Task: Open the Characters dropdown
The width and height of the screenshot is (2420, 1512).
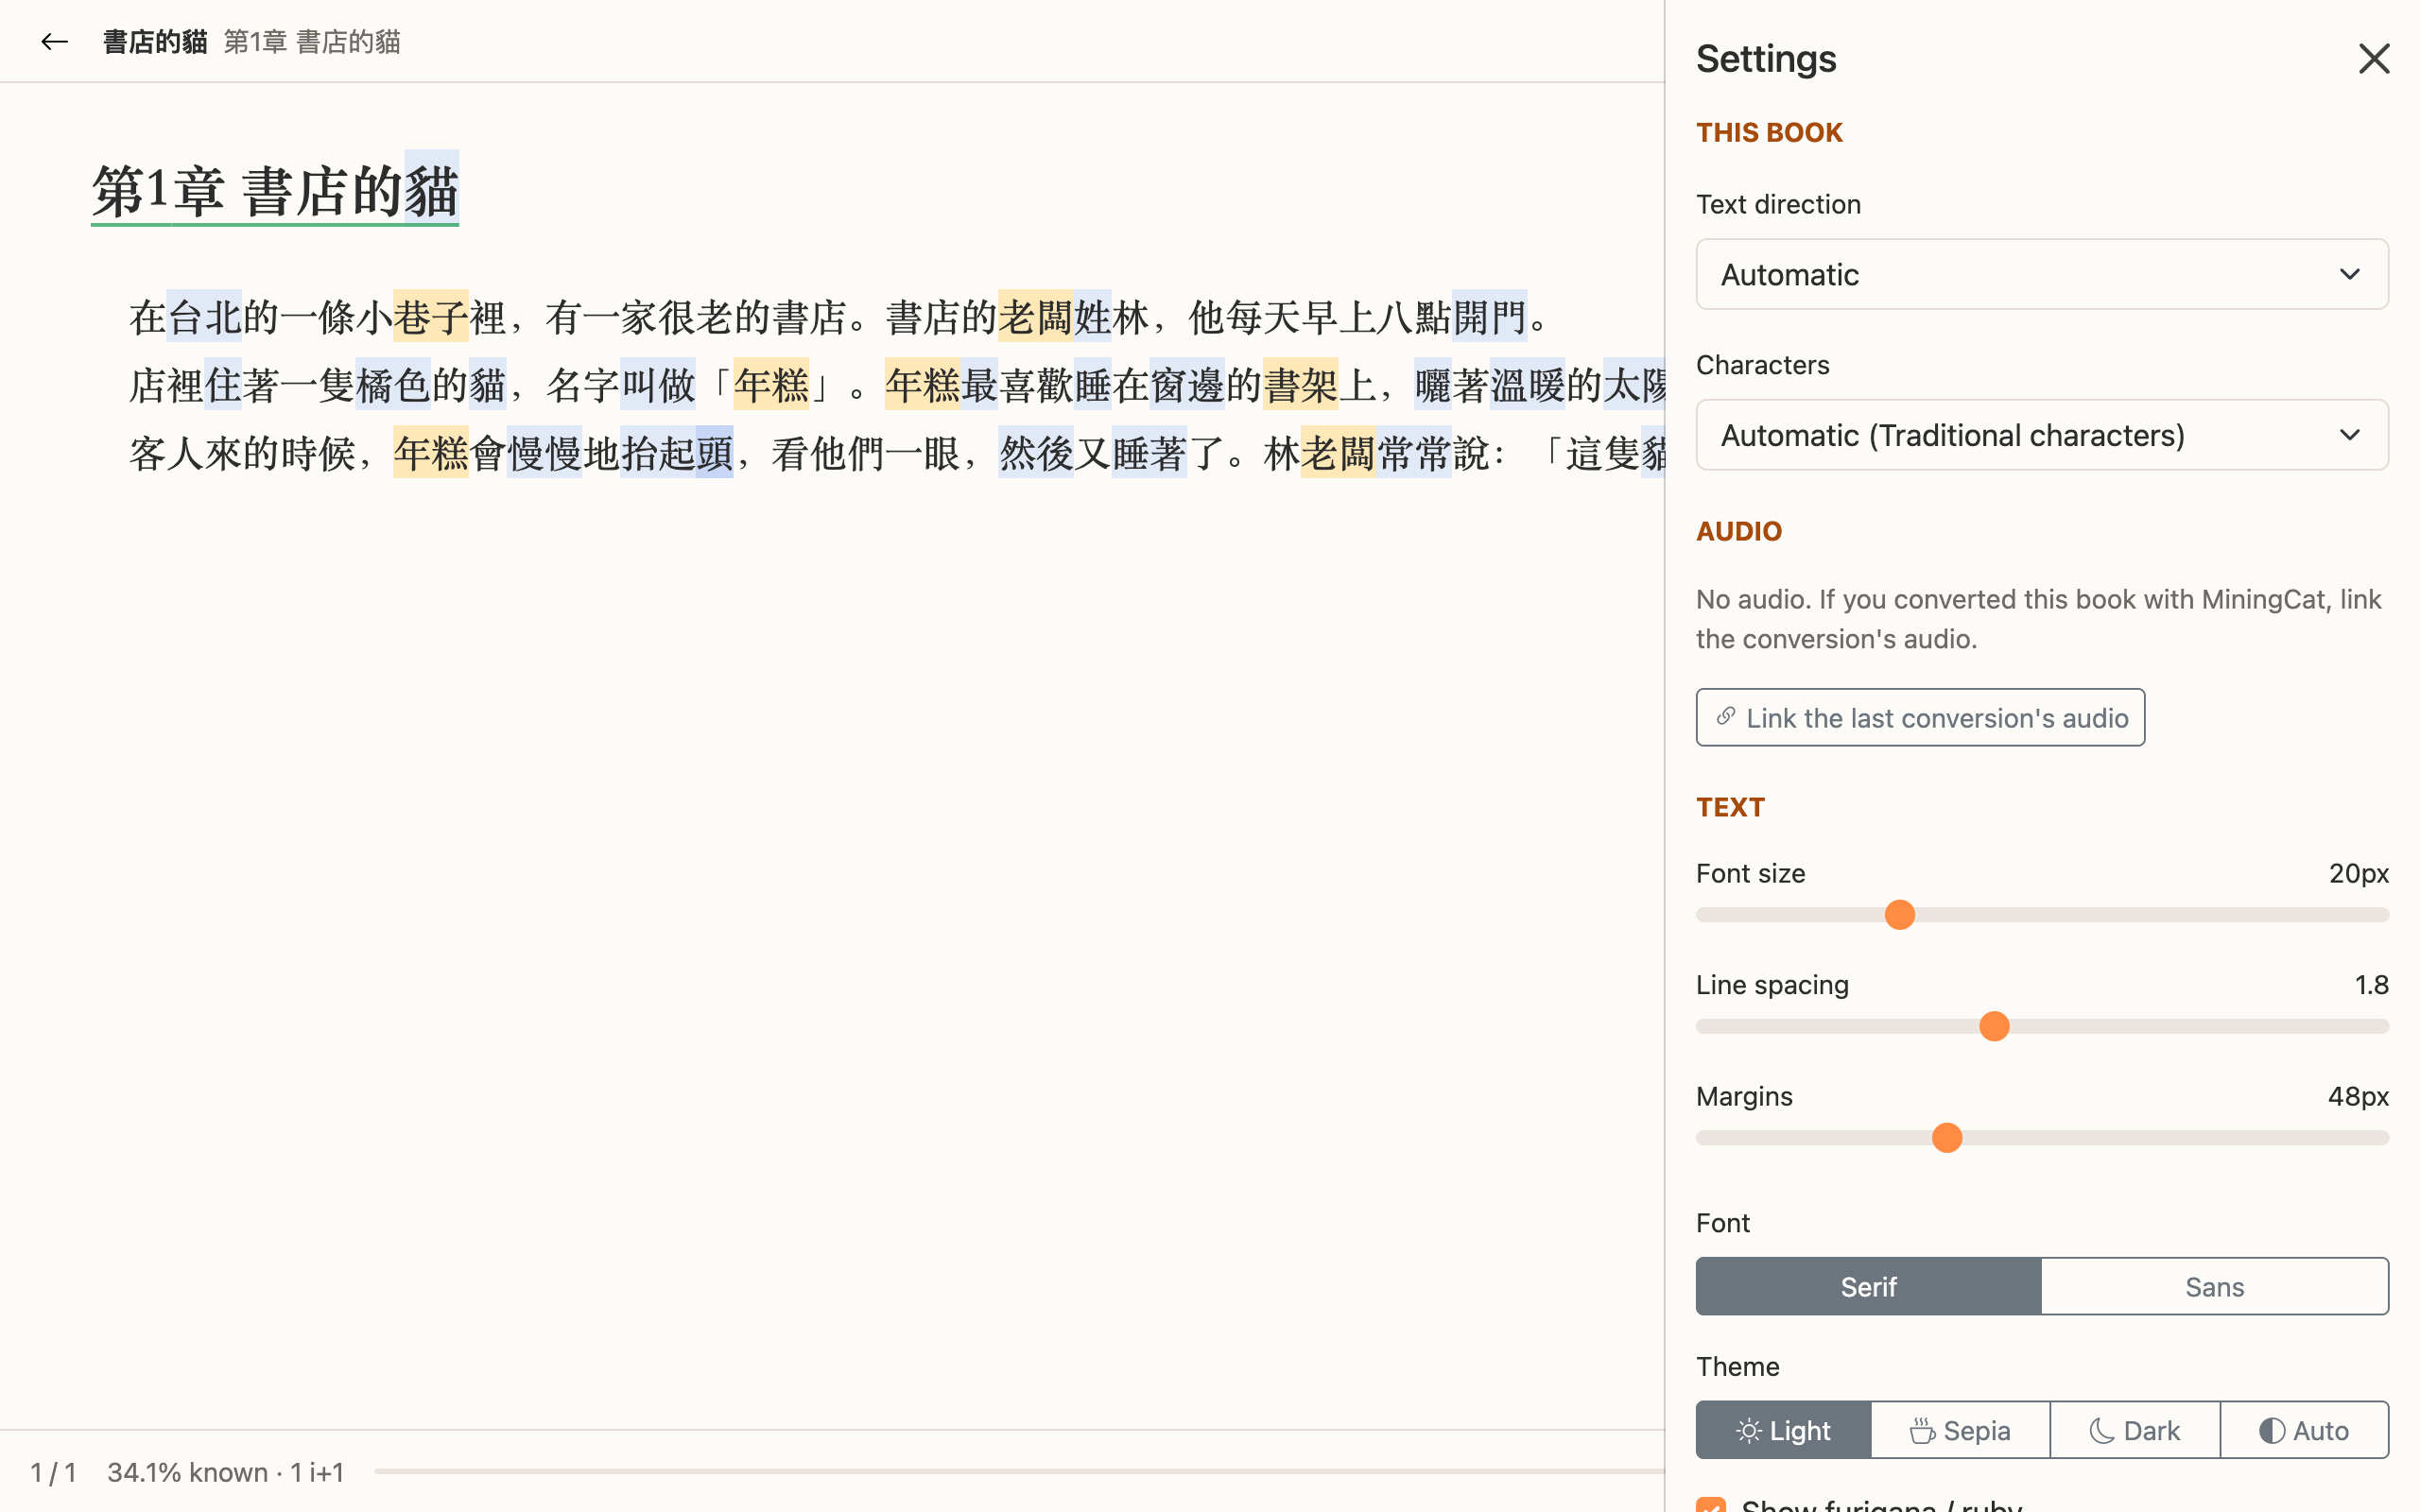Action: pyautogui.click(x=2042, y=435)
